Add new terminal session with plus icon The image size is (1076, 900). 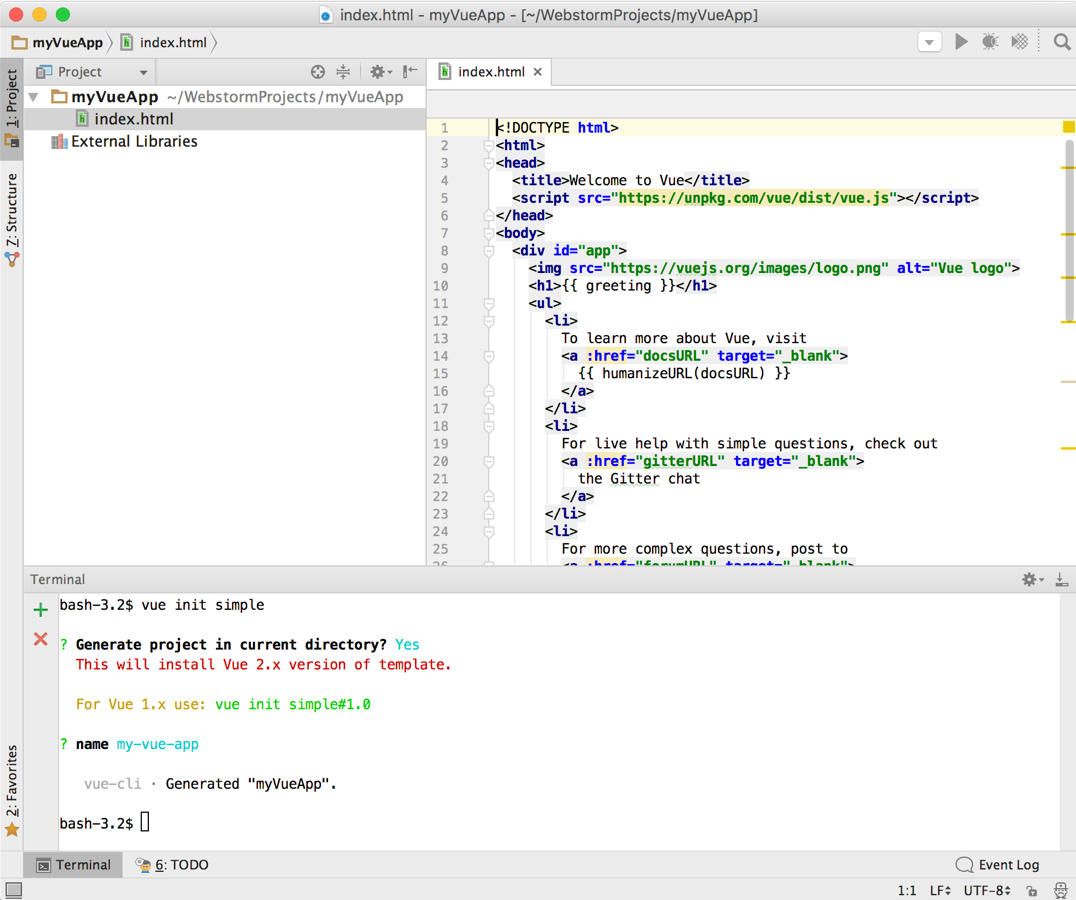coord(40,609)
